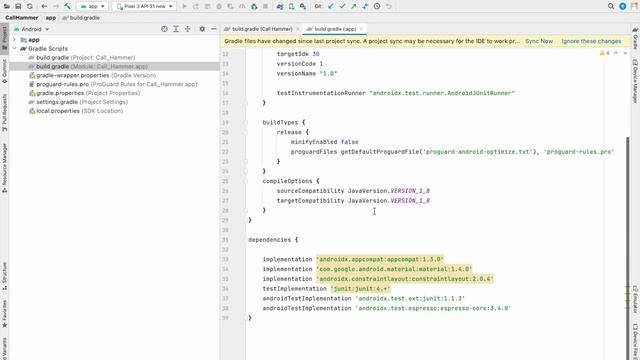640x360 pixels.
Task: Toggle the Resource Manager tool window
Action: pyautogui.click(x=4, y=168)
